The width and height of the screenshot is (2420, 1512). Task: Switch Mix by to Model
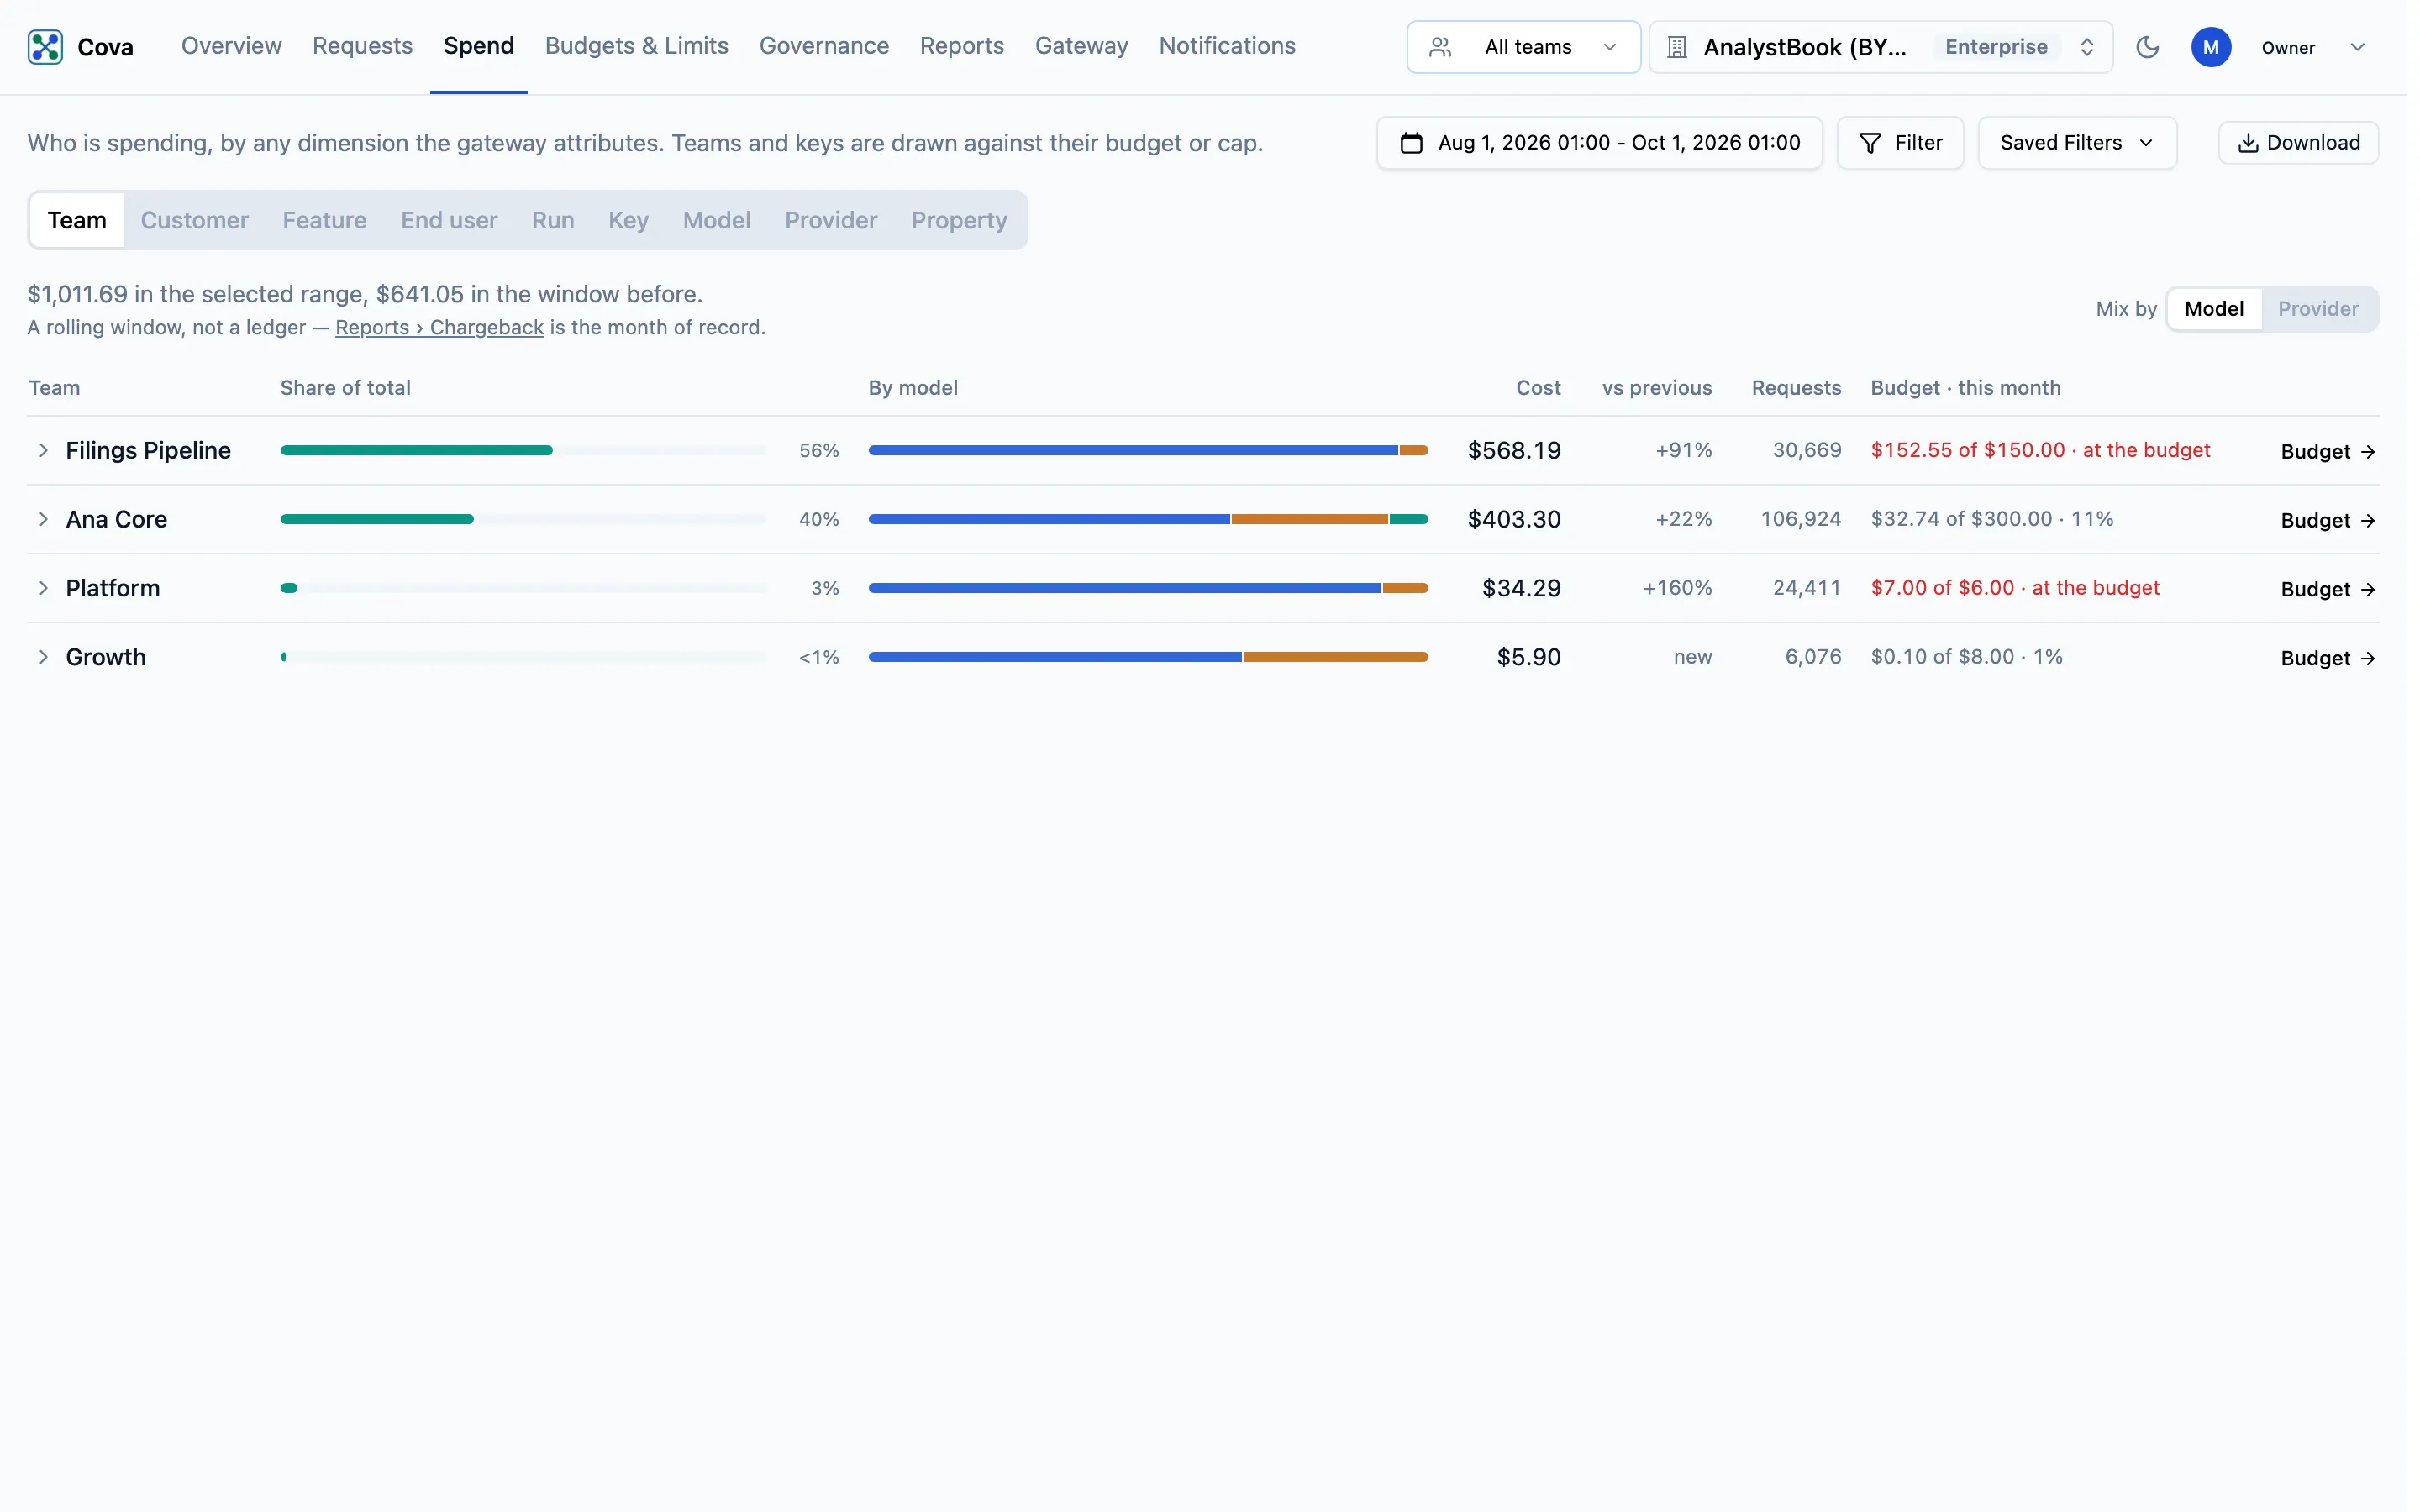pyautogui.click(x=2213, y=309)
